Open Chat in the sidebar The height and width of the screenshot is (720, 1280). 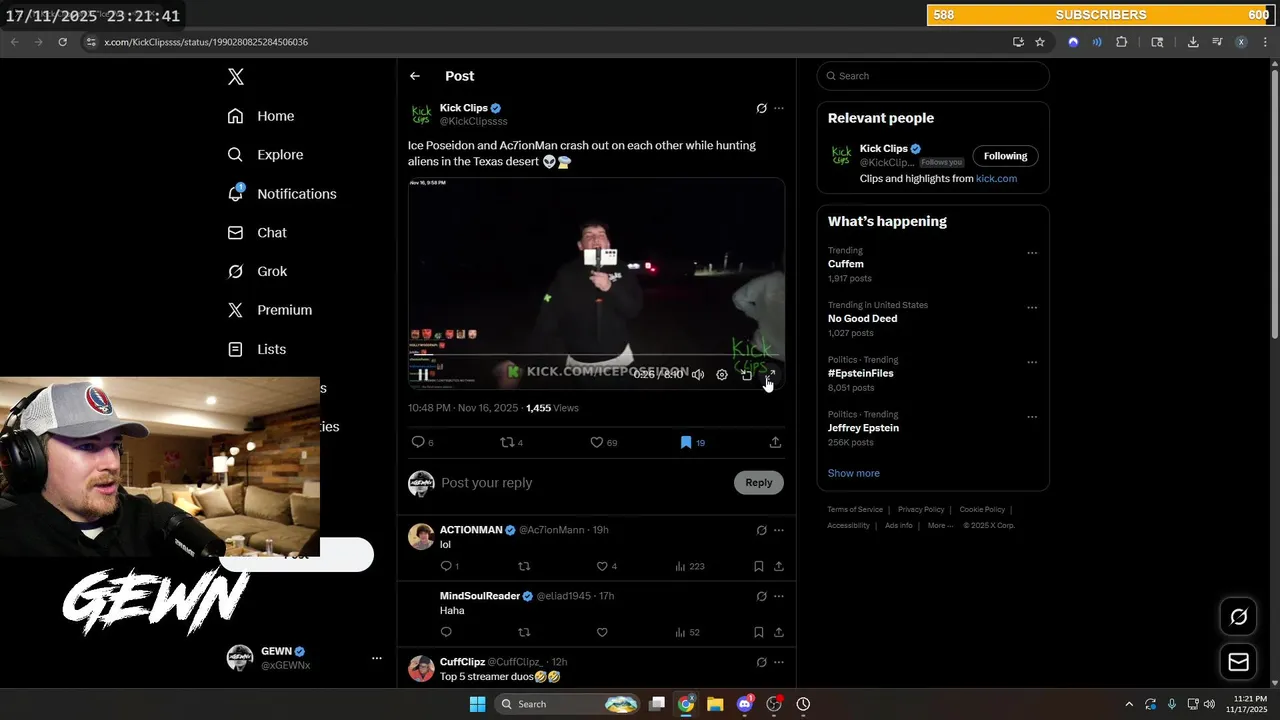pyautogui.click(x=257, y=233)
